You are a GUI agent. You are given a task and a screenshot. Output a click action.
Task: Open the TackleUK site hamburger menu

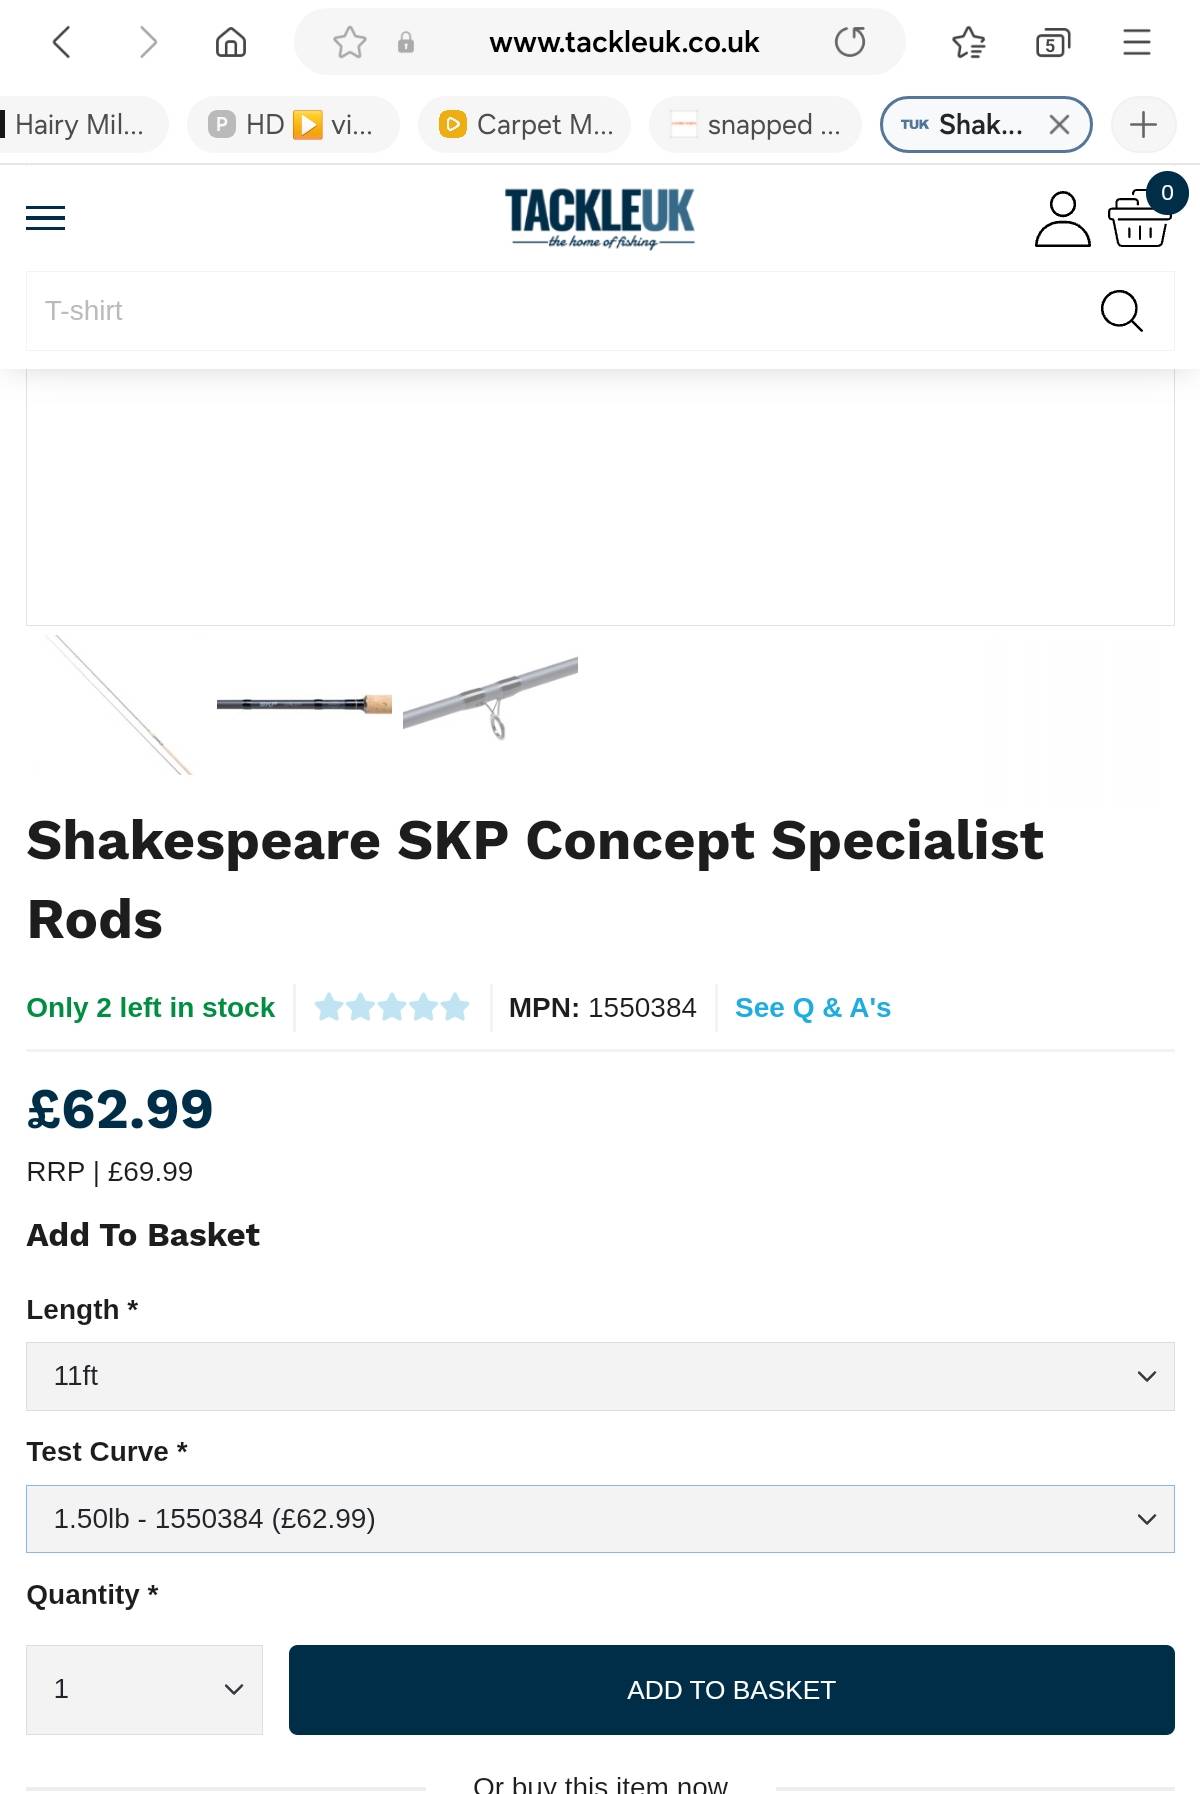click(x=45, y=217)
